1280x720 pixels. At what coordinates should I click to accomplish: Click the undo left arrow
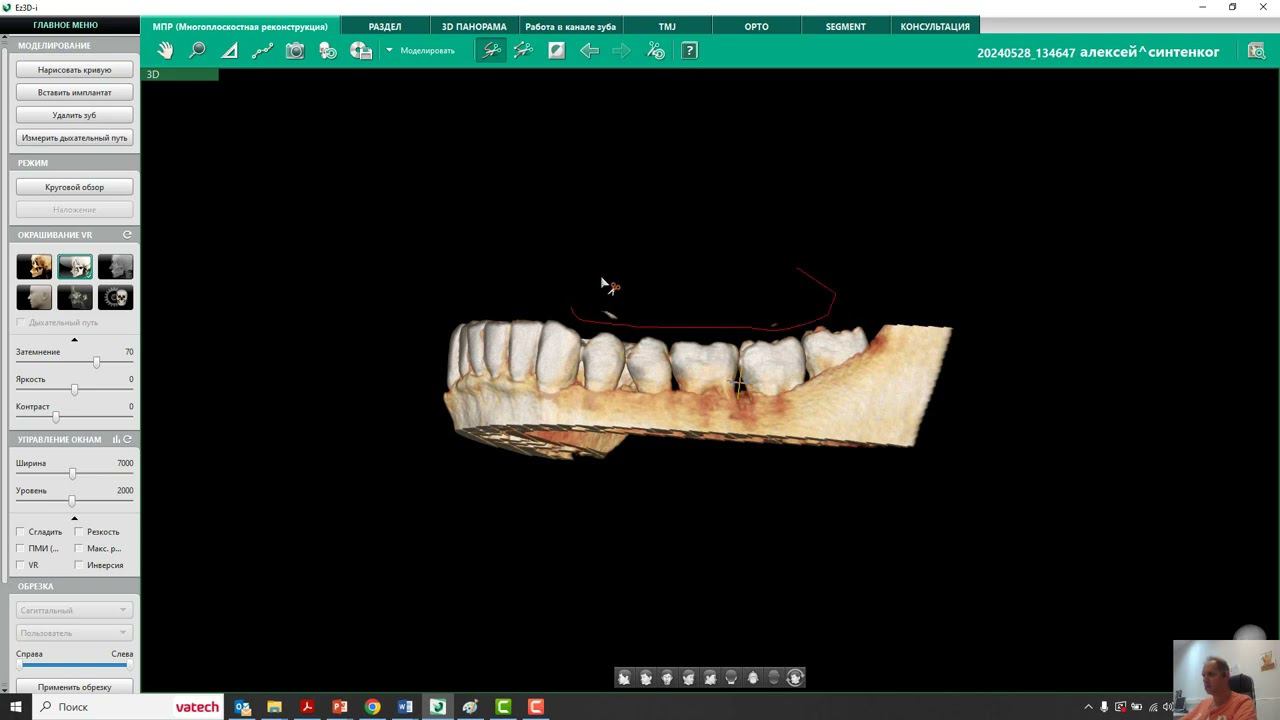click(x=589, y=50)
